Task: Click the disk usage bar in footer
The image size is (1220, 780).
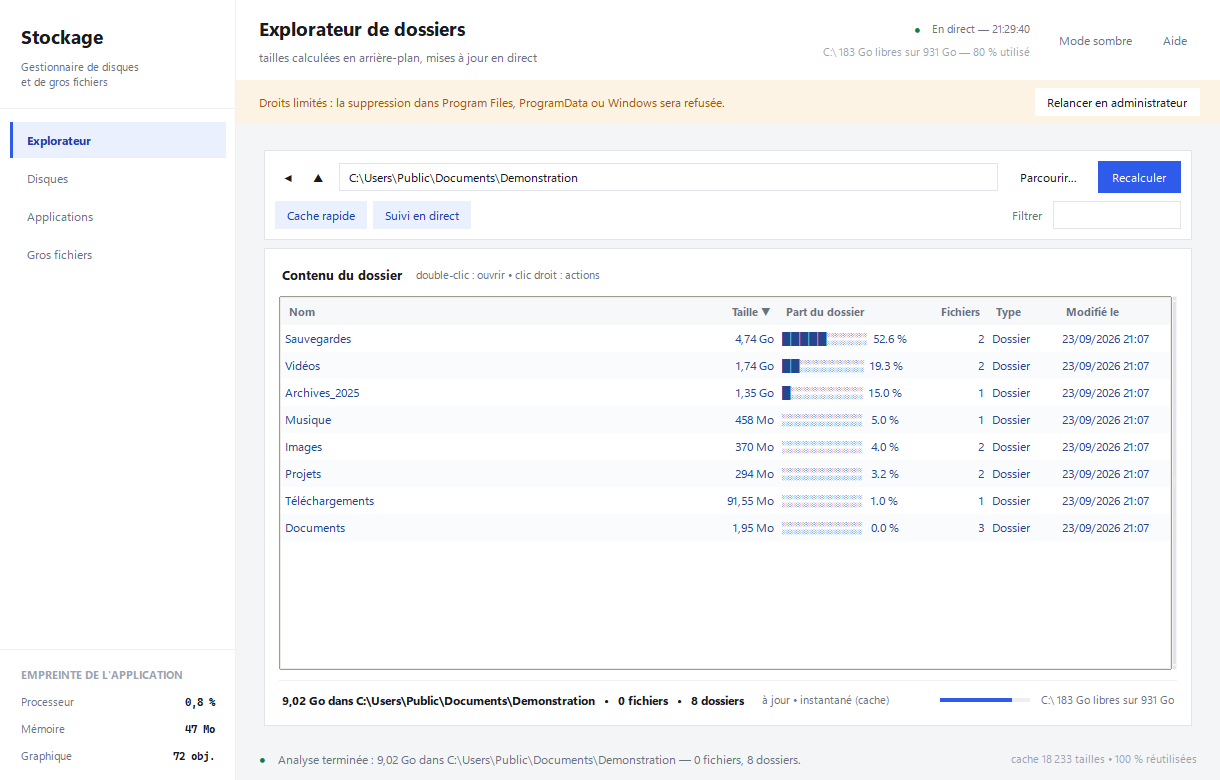Action: click(x=985, y=700)
